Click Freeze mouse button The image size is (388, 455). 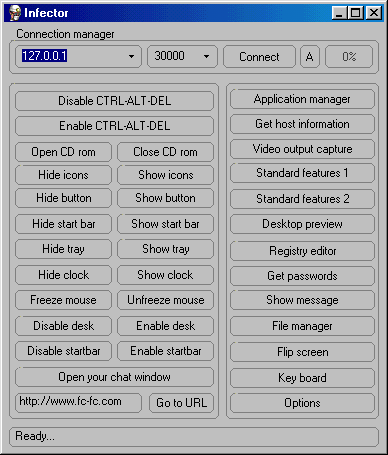point(63,300)
